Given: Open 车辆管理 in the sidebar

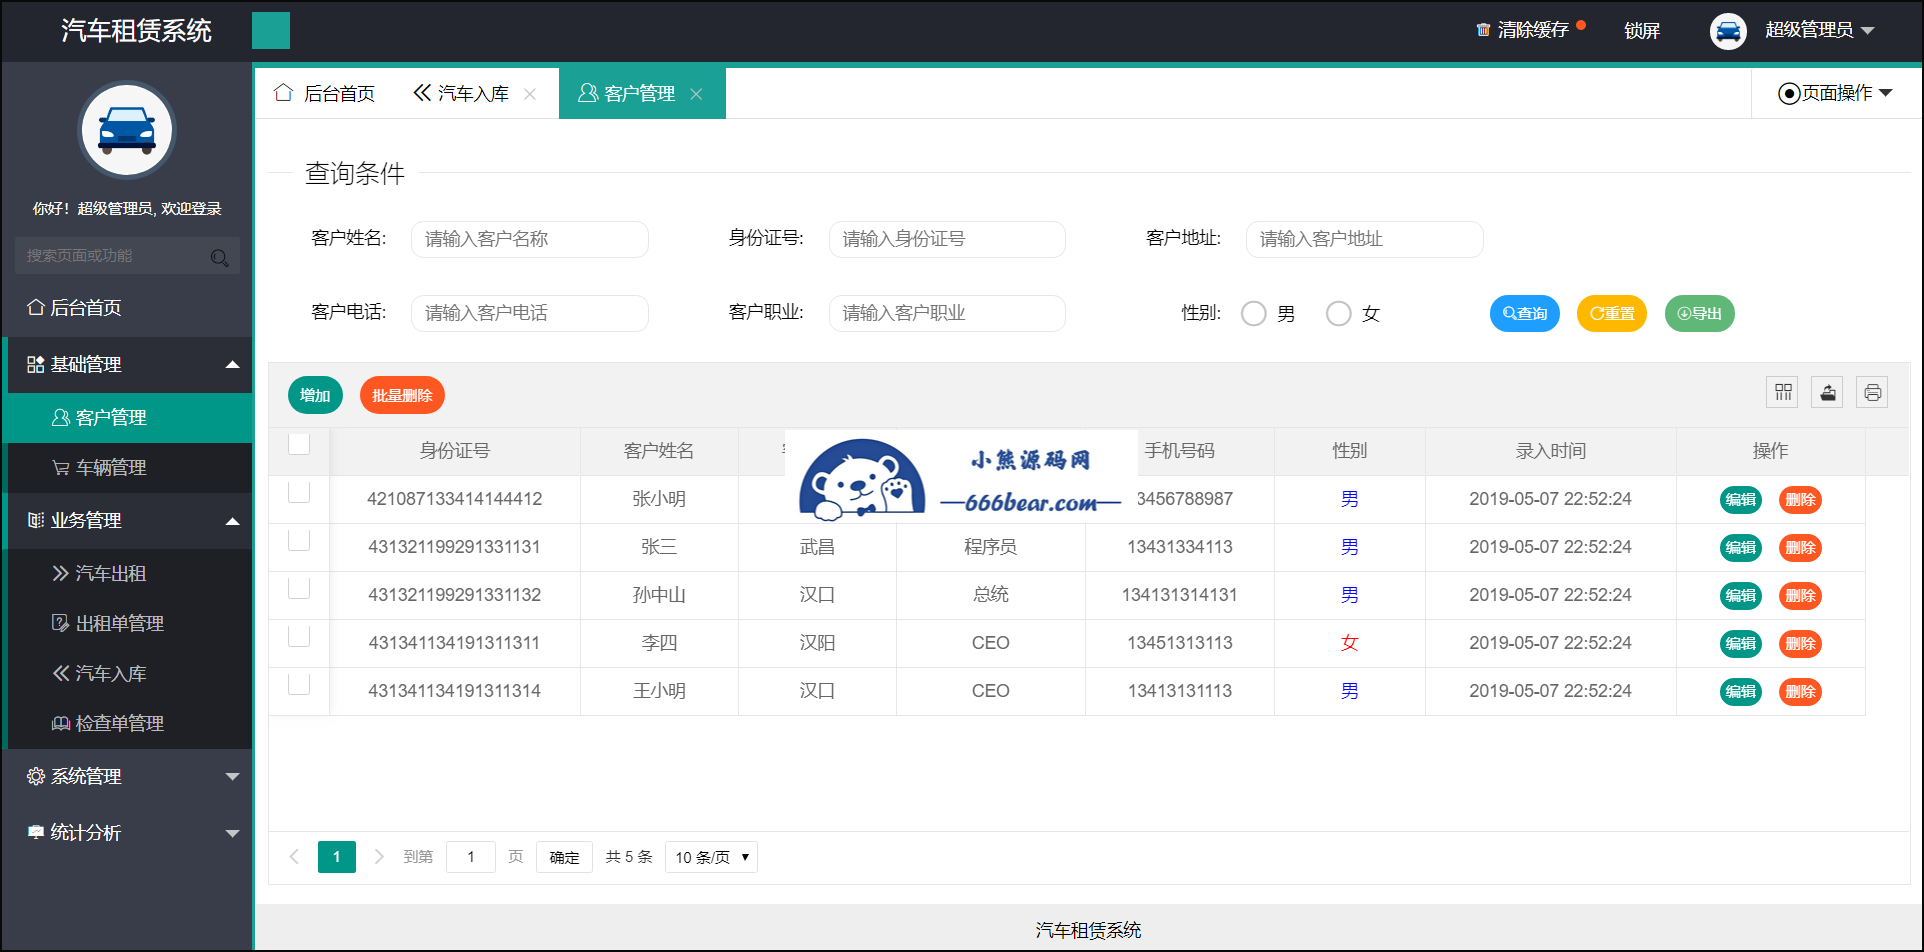Looking at the screenshot, I should tap(127, 468).
